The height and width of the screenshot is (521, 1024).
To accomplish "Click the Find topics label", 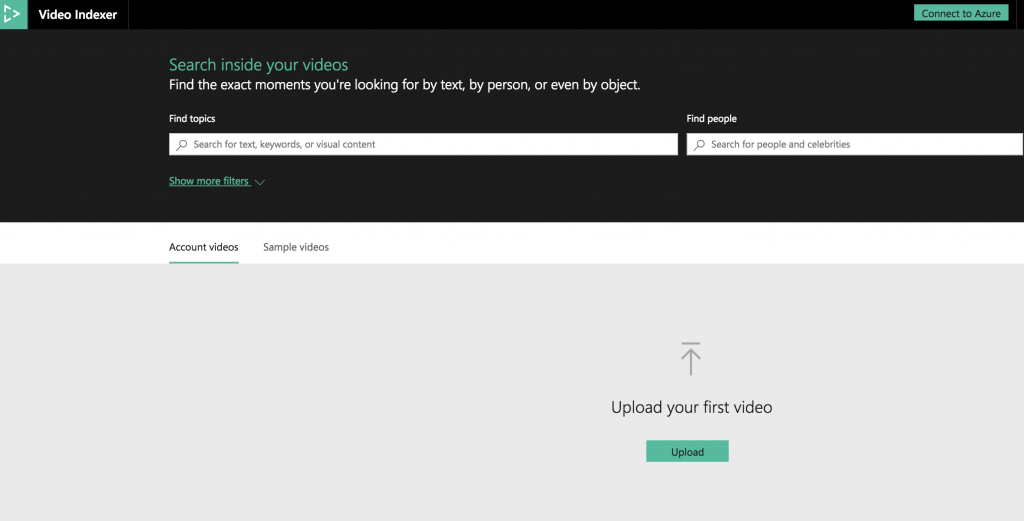I will pyautogui.click(x=192, y=118).
